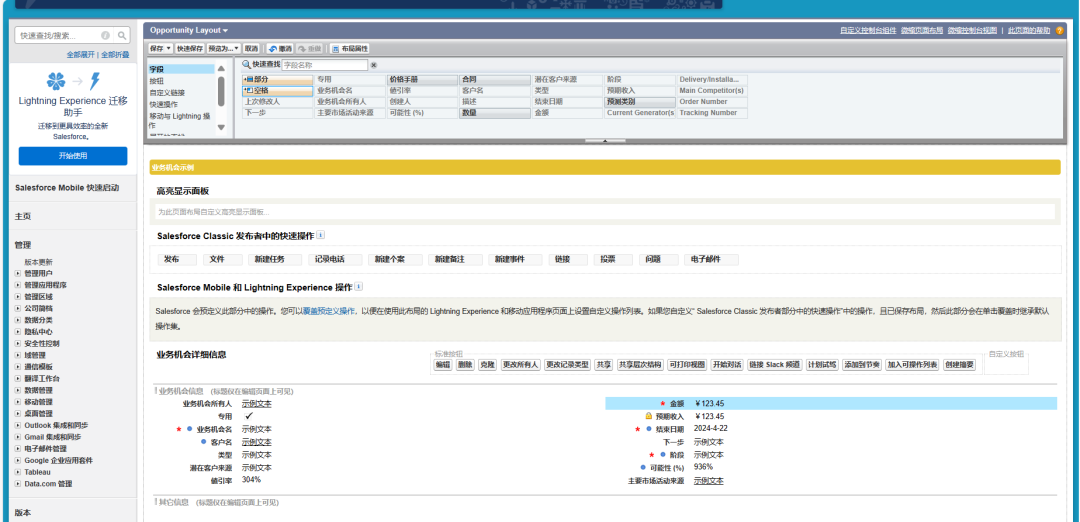Open 此页面的帮助 link
The image size is (1080, 522).
[1029, 30]
